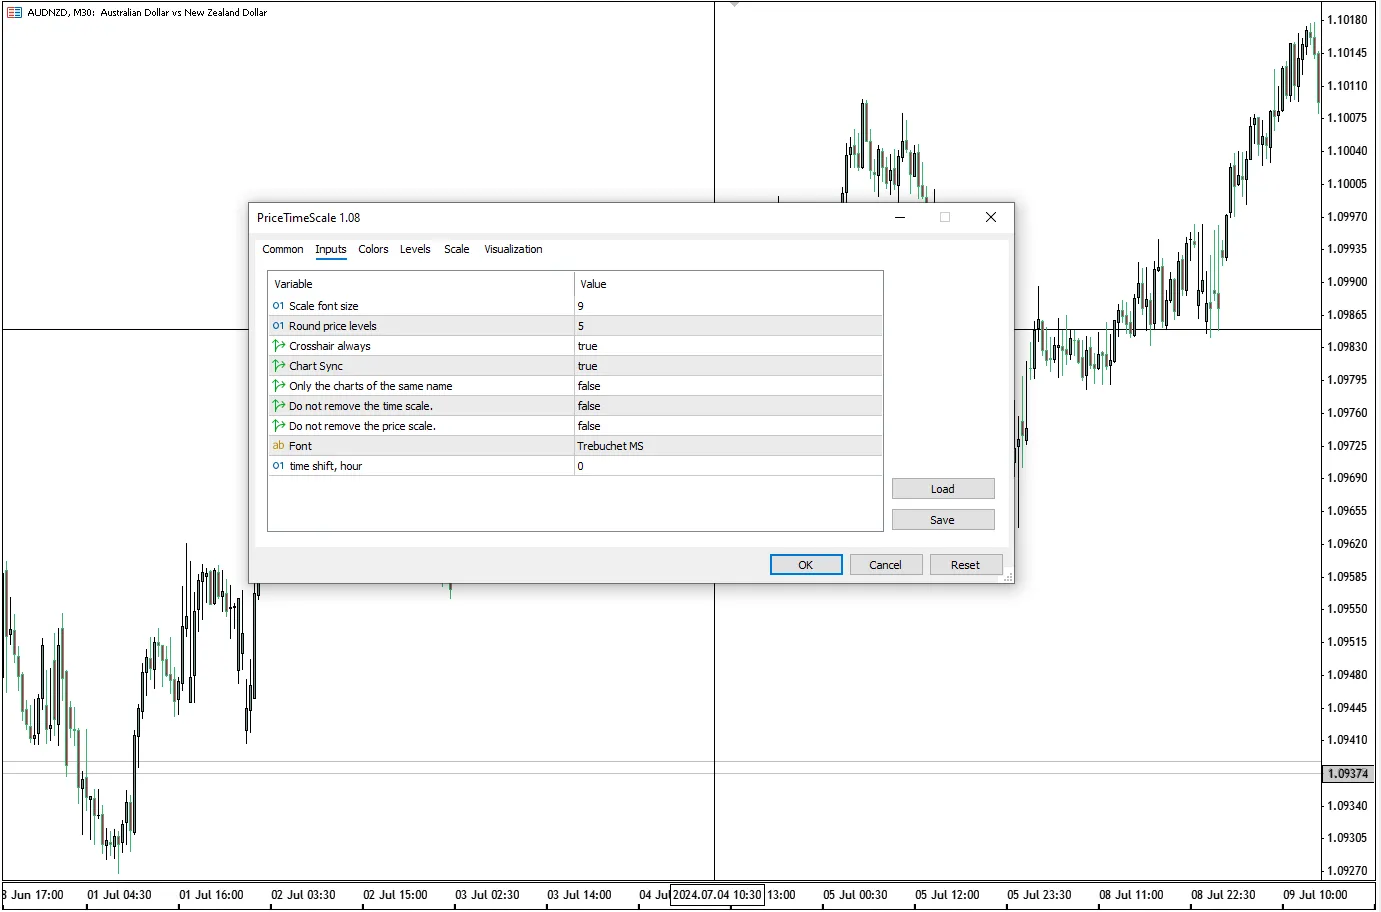Image resolution: width=1381 pixels, height=912 pixels.
Task: Click time label 05 Jul 12:00
Action: pyautogui.click(x=948, y=895)
